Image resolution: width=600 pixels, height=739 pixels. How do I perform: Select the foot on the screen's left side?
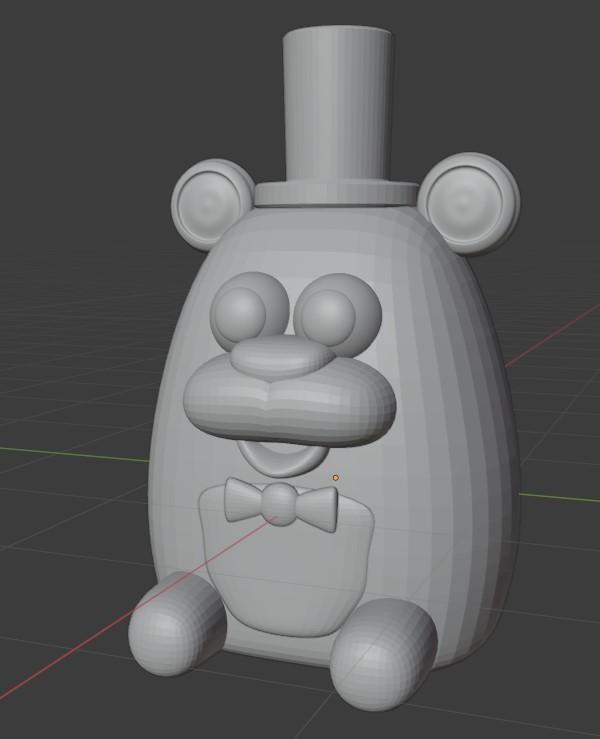(177, 624)
